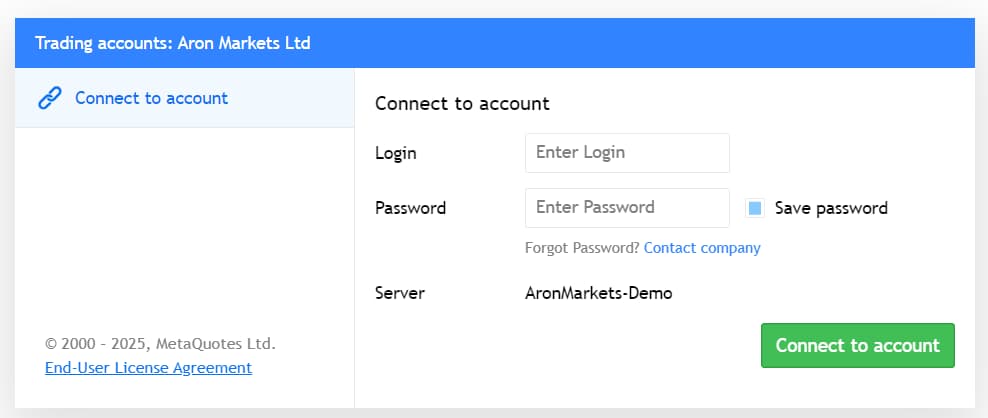Open the End-User License Agreement link
This screenshot has height=418, width=988.
(148, 368)
